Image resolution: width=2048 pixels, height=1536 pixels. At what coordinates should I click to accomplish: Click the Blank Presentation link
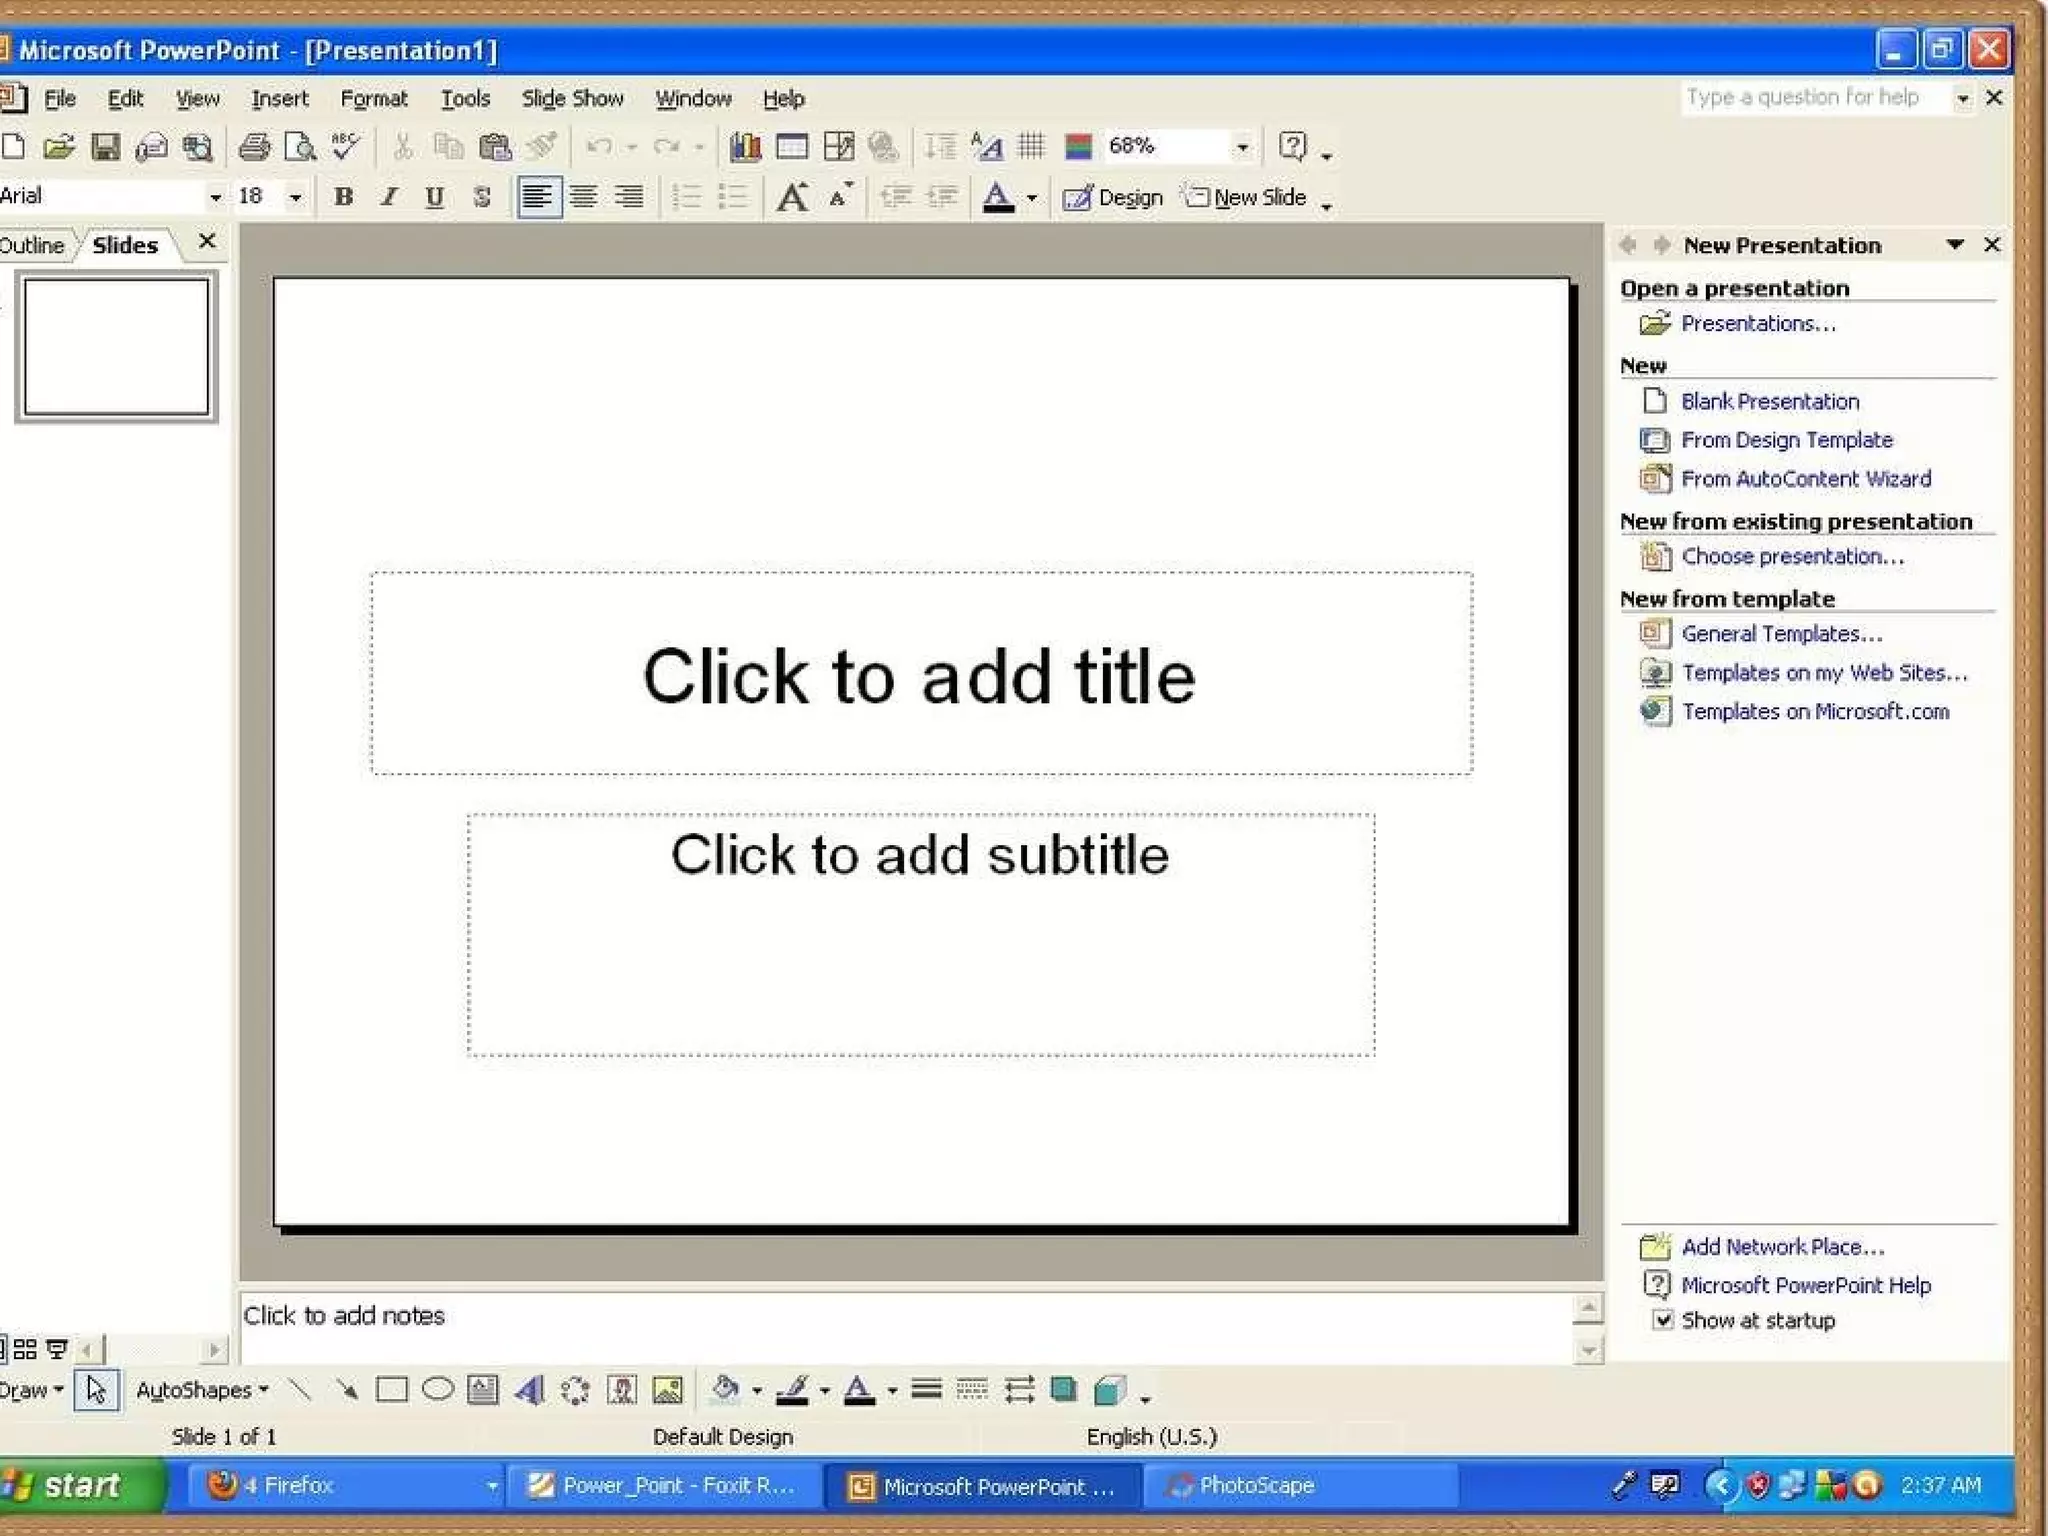(1769, 401)
